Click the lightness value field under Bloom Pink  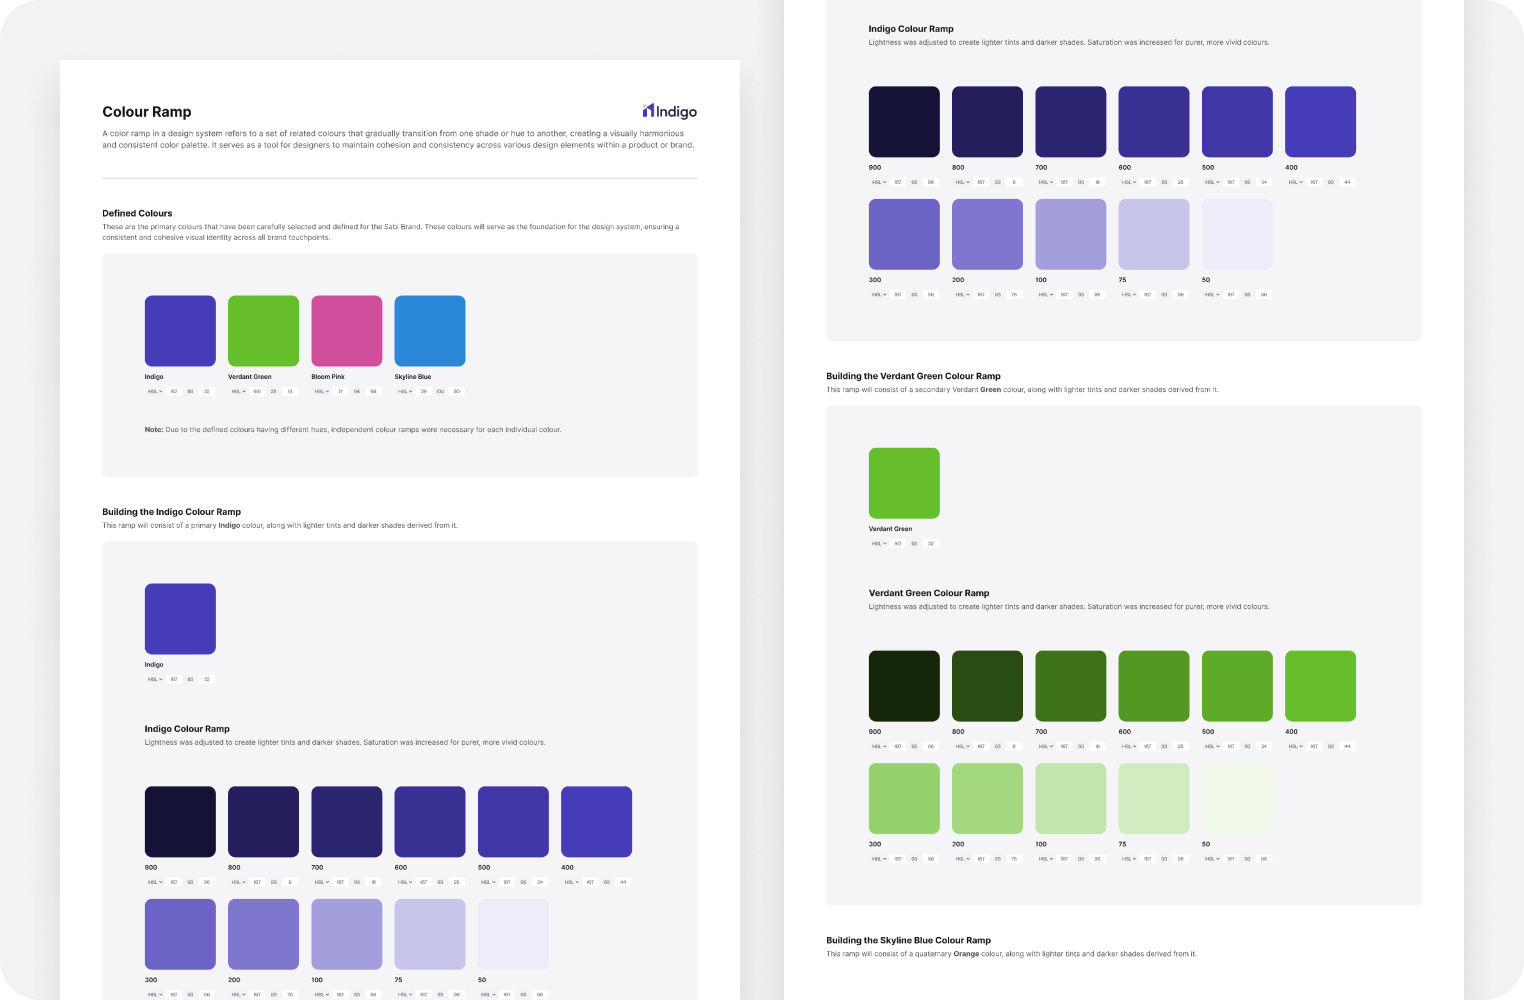coord(373,392)
